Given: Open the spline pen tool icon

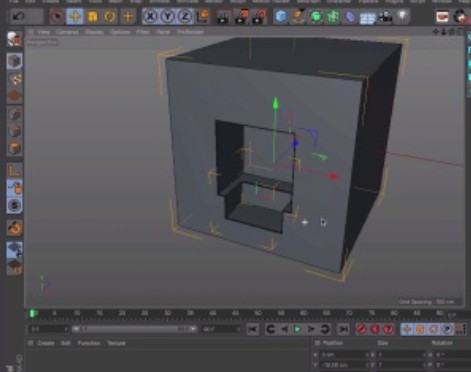Looking at the screenshot, I should (298, 16).
